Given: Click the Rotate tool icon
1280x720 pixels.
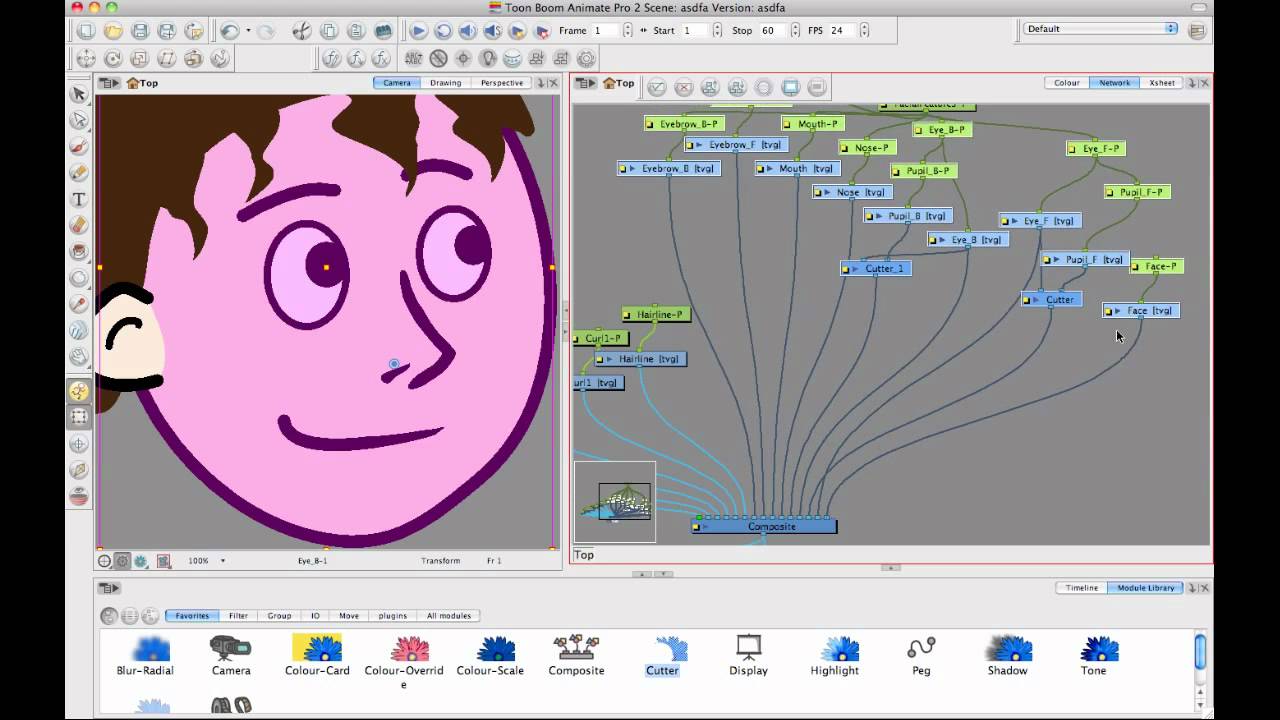Looking at the screenshot, I should coord(113,59).
